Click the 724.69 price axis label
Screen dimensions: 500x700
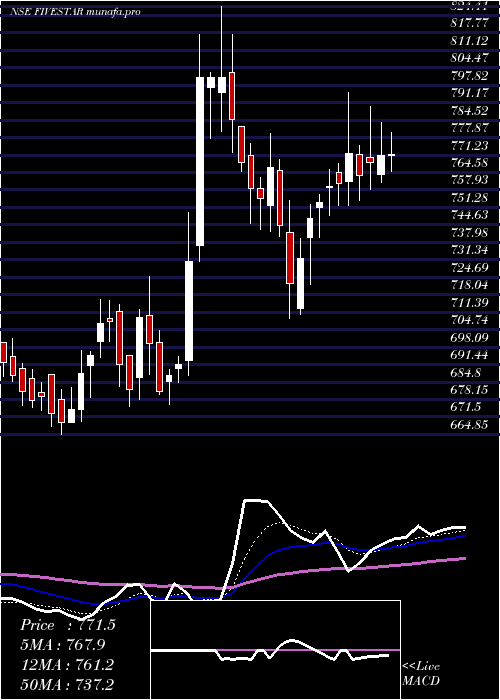pos(469,267)
